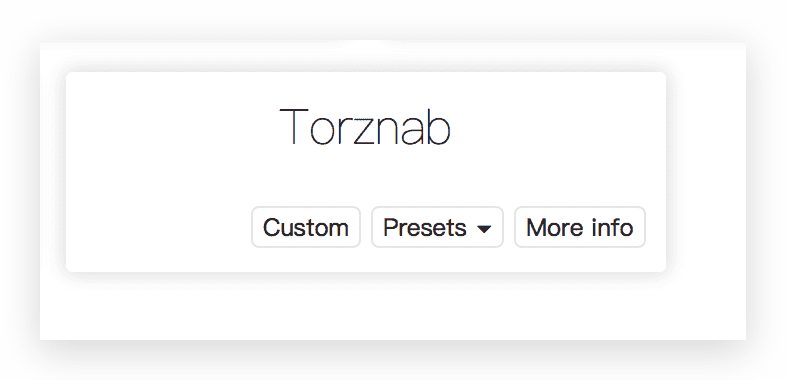This screenshot has width=786, height=380.
Task: Open the Presets dropdown
Action: (437, 227)
